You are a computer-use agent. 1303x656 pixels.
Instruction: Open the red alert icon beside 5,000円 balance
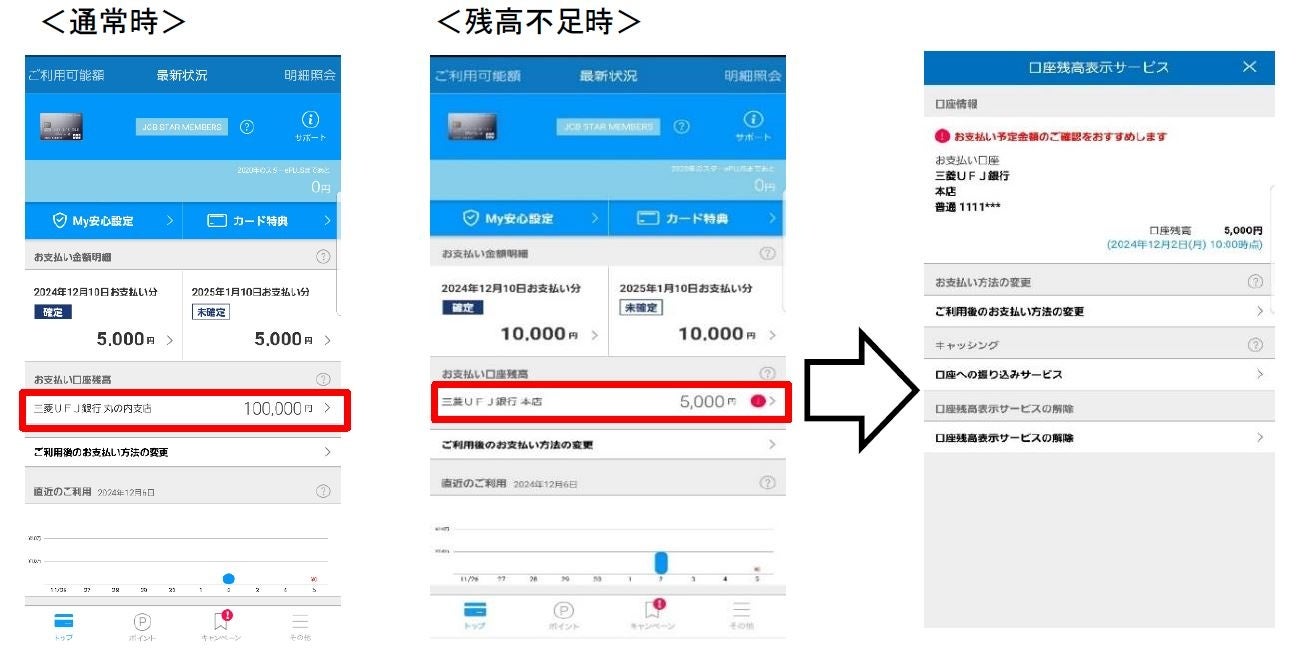pos(757,401)
